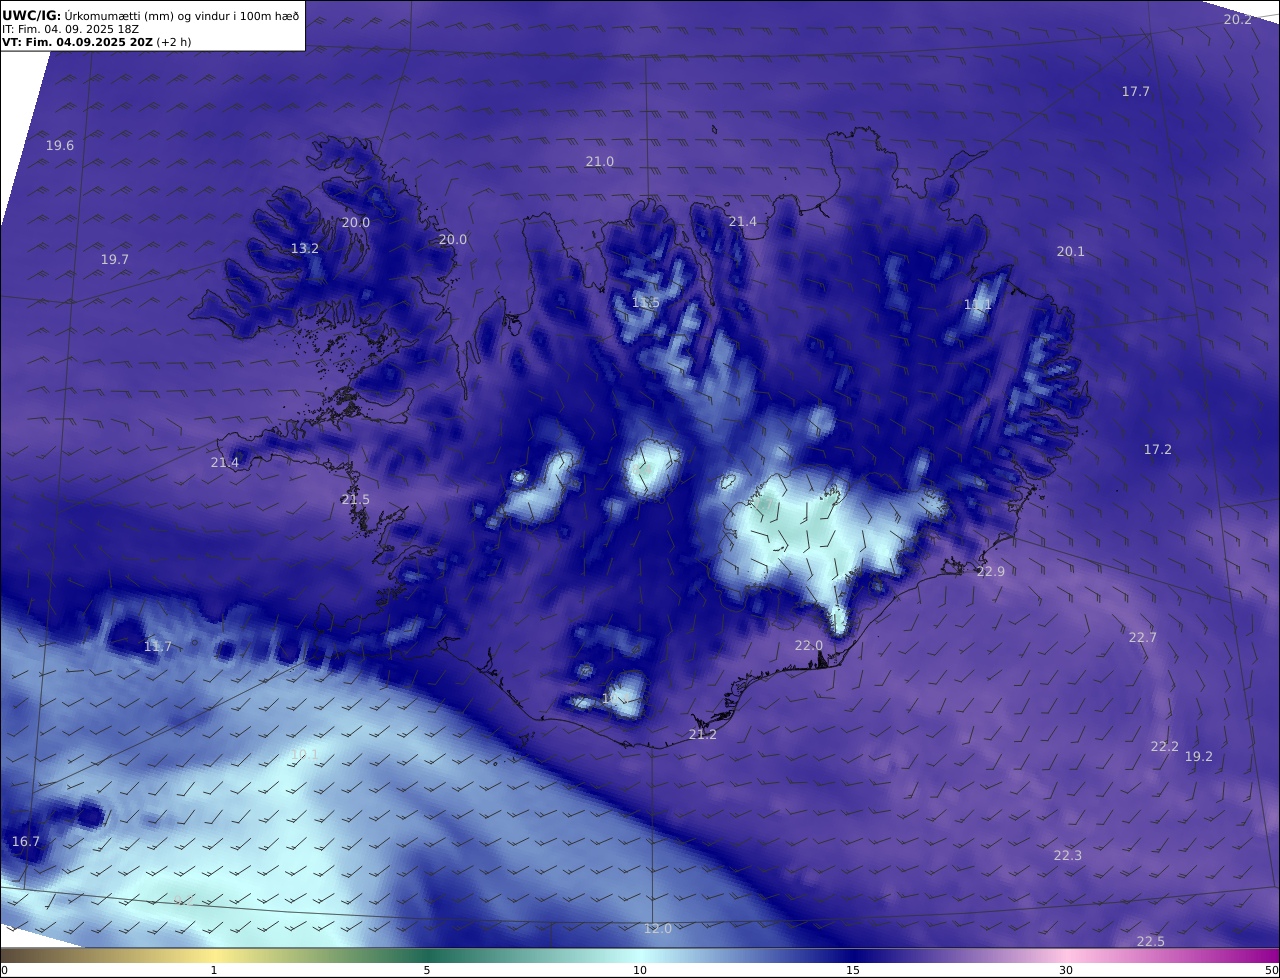The width and height of the screenshot is (1280, 978).
Task: Click the 22.0 value on the map
Action: pos(809,646)
